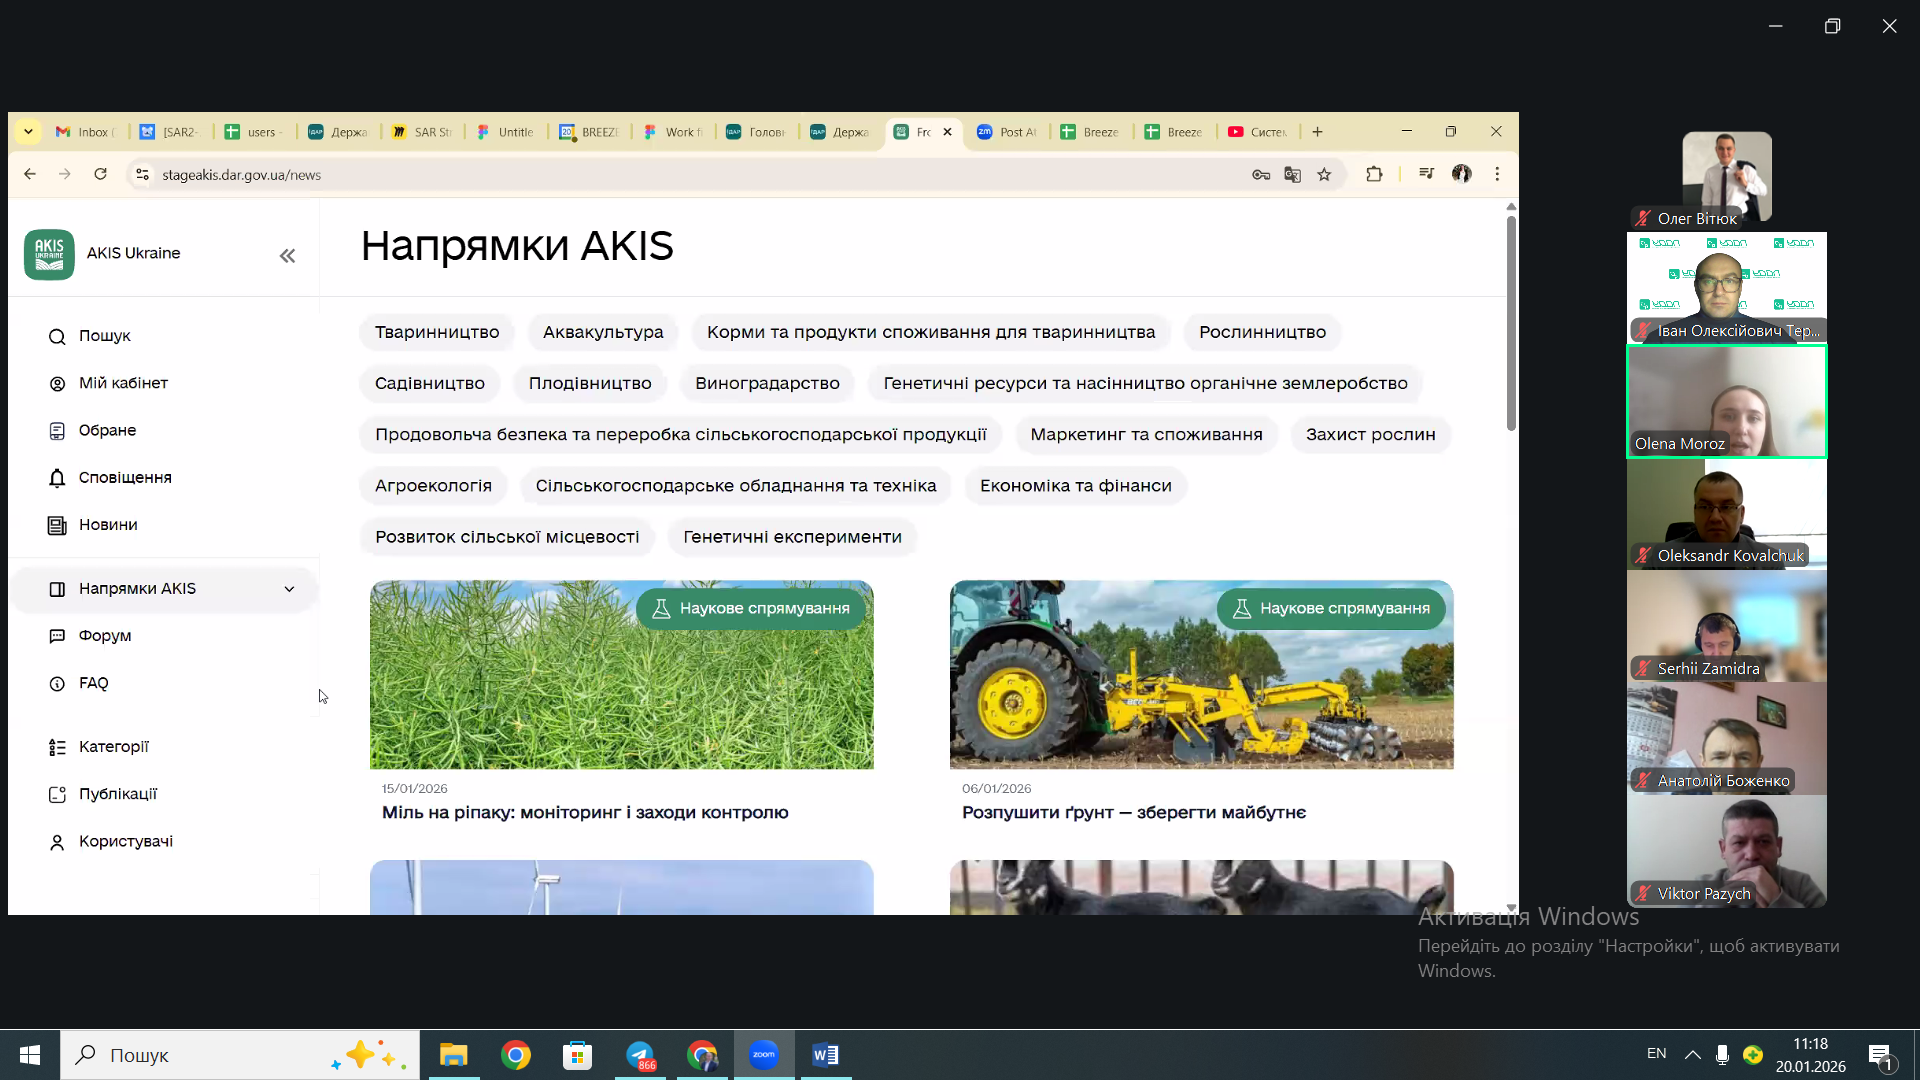1920x1080 pixels.
Task: Open Telegram icon in the taskbar
Action: coord(640,1055)
